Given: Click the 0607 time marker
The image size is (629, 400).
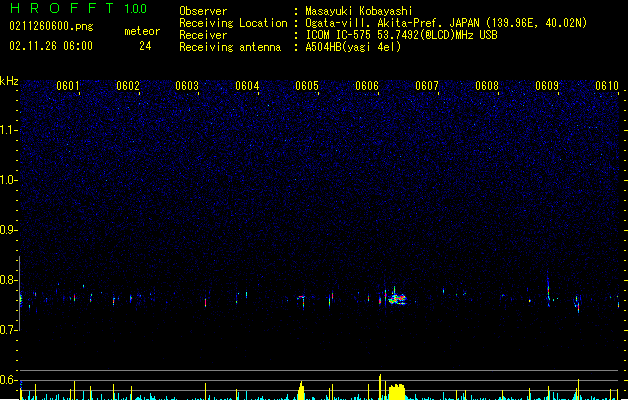Looking at the screenshot, I should point(427,86).
